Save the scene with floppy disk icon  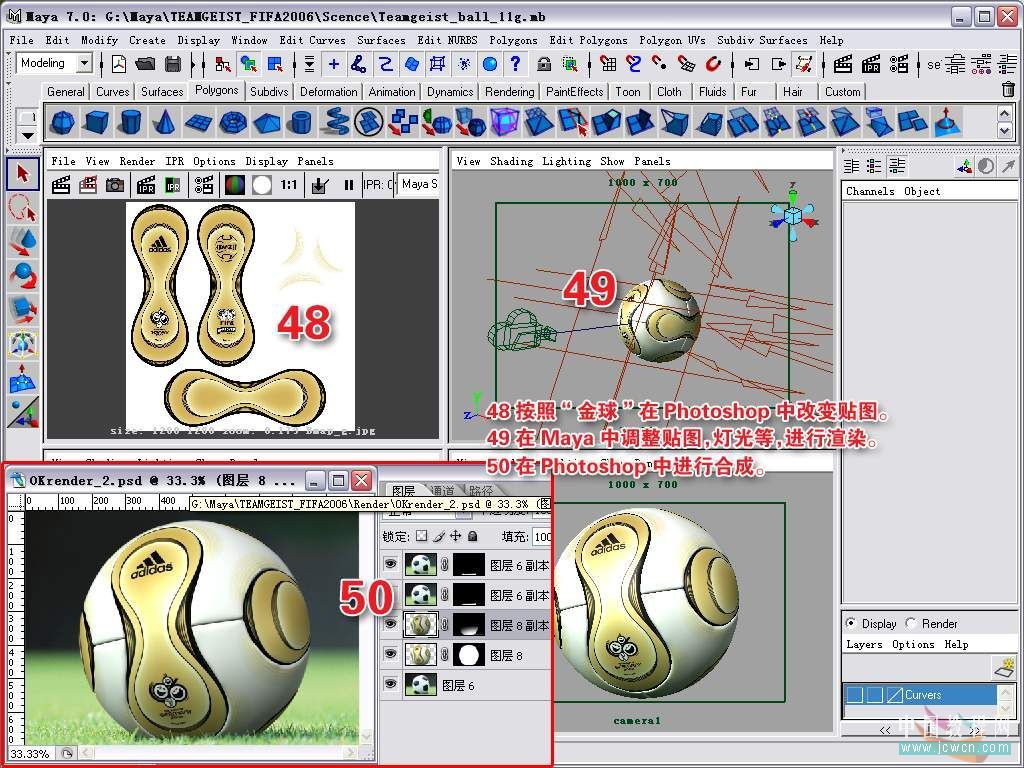(x=173, y=64)
